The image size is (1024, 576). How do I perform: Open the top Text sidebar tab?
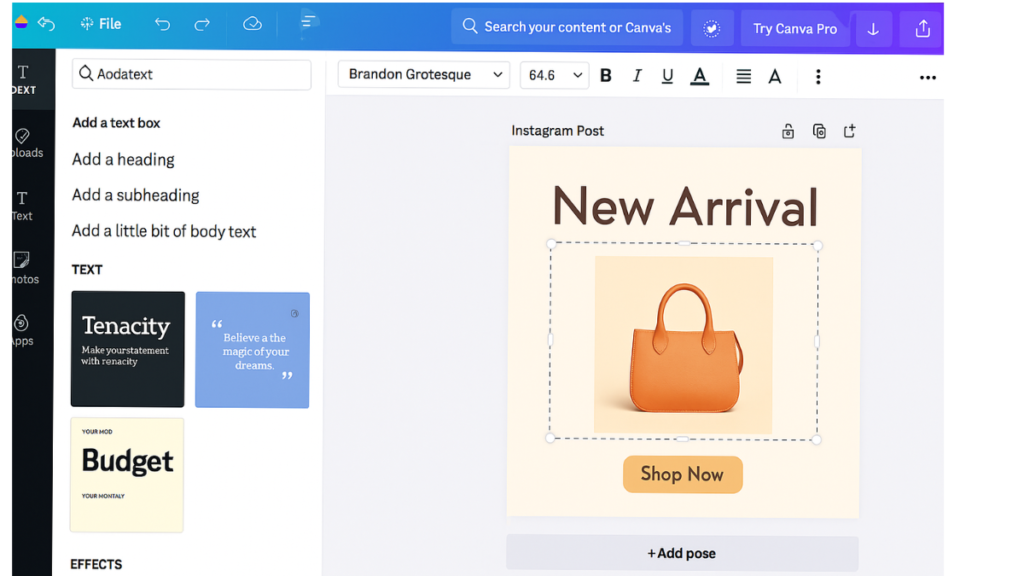click(x=24, y=79)
